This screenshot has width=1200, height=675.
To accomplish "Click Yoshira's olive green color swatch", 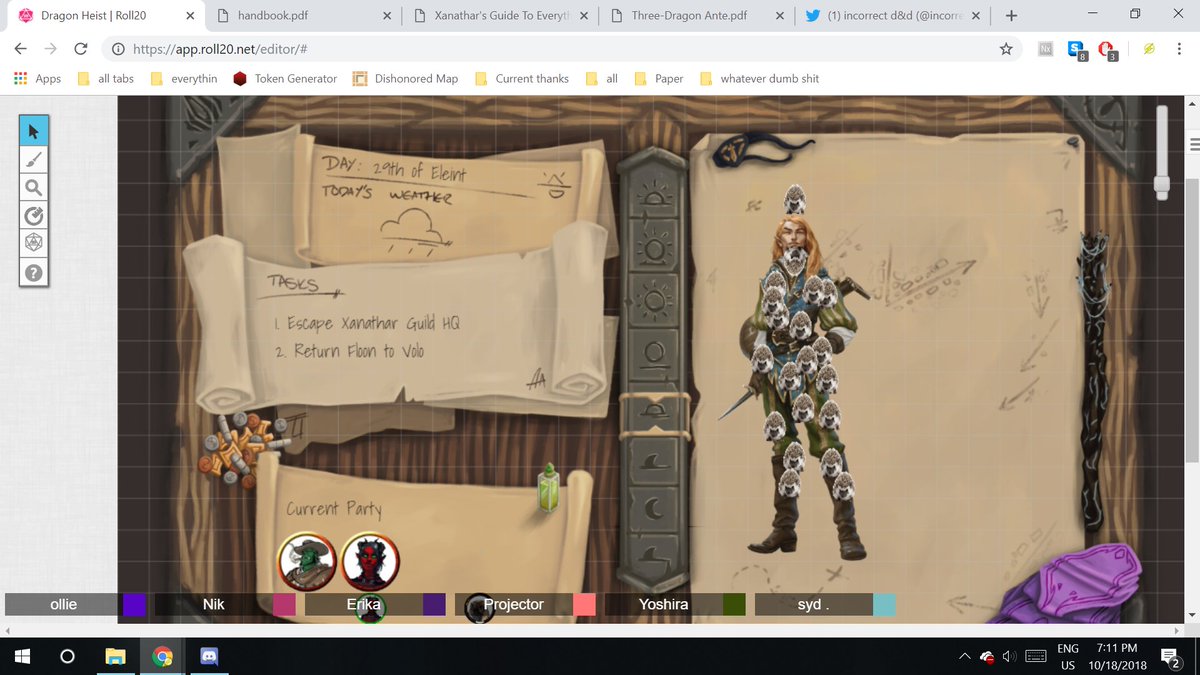I will pos(734,604).
